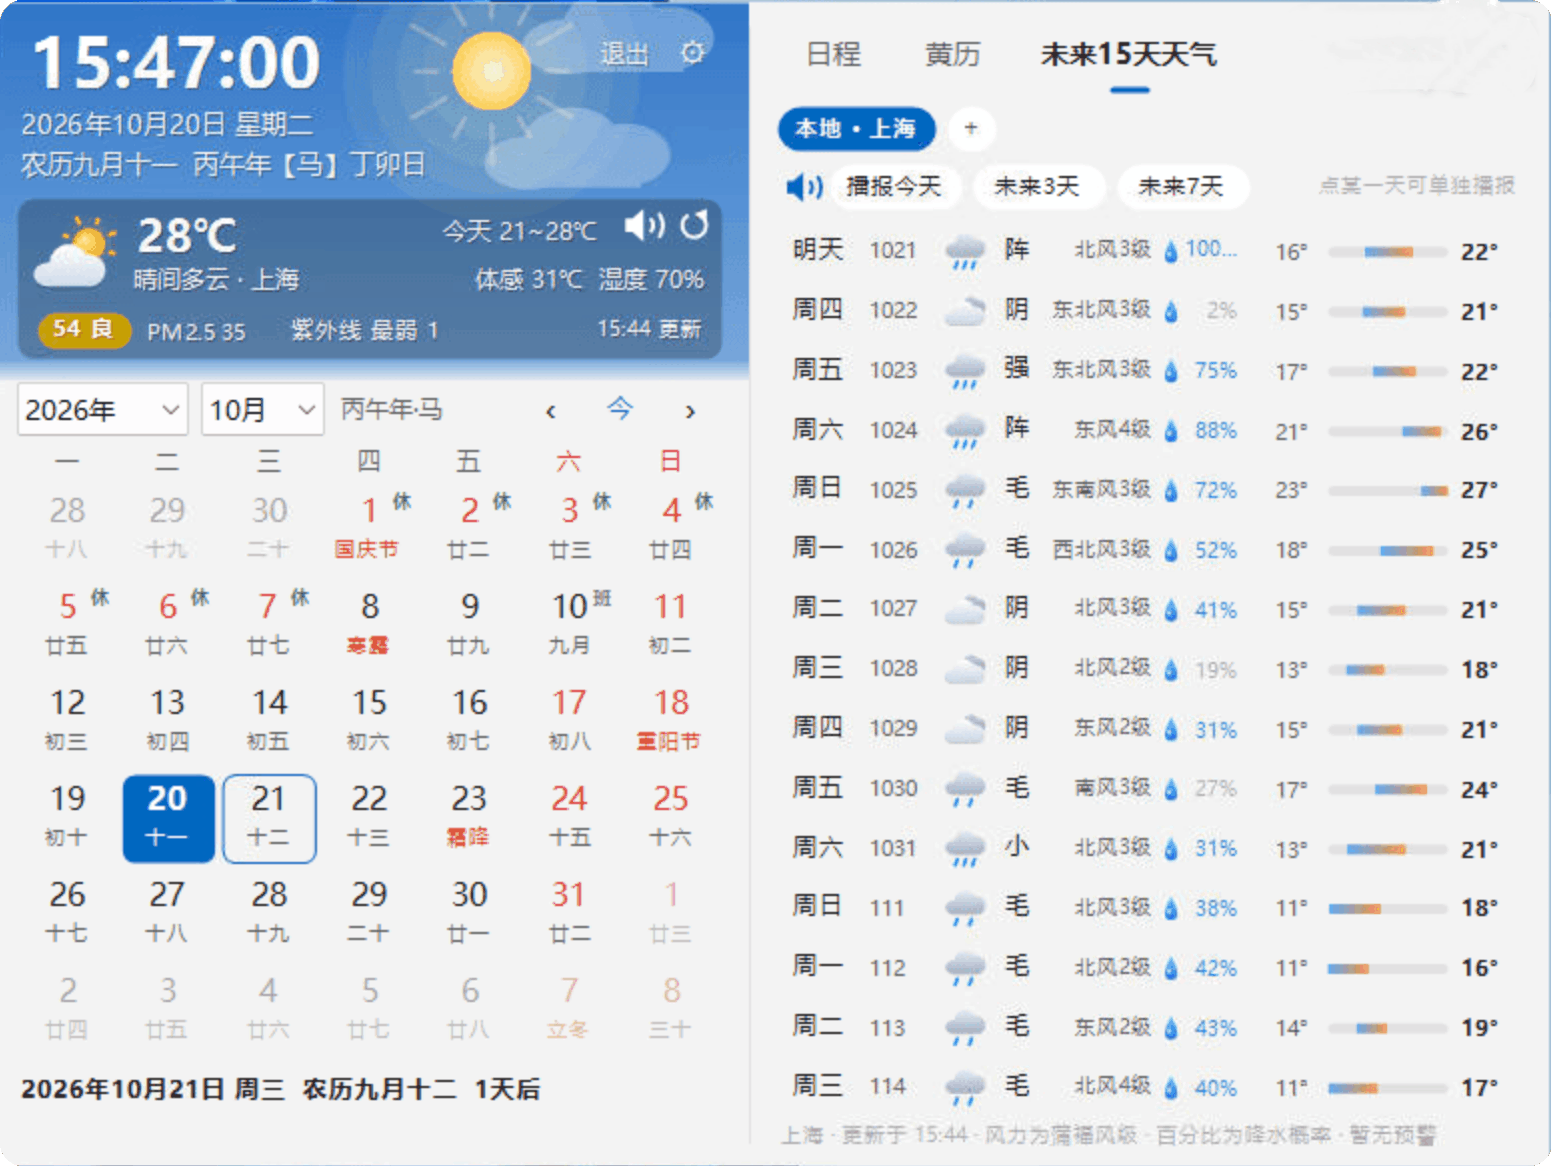Click the blue speaker icon before 播报今天
The height and width of the screenshot is (1166, 1552).
coord(804,187)
